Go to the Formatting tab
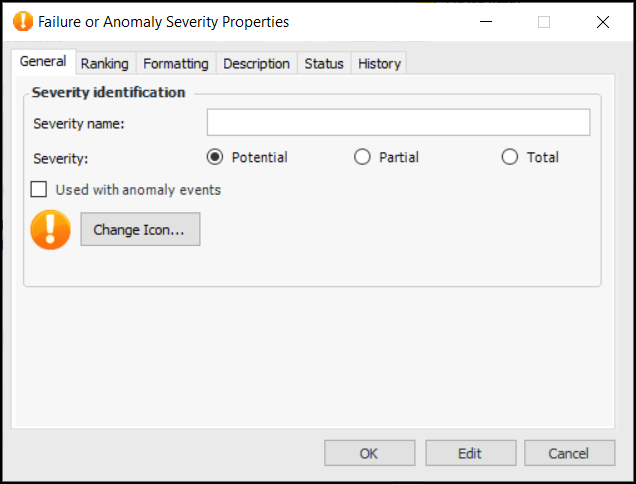 [x=176, y=63]
